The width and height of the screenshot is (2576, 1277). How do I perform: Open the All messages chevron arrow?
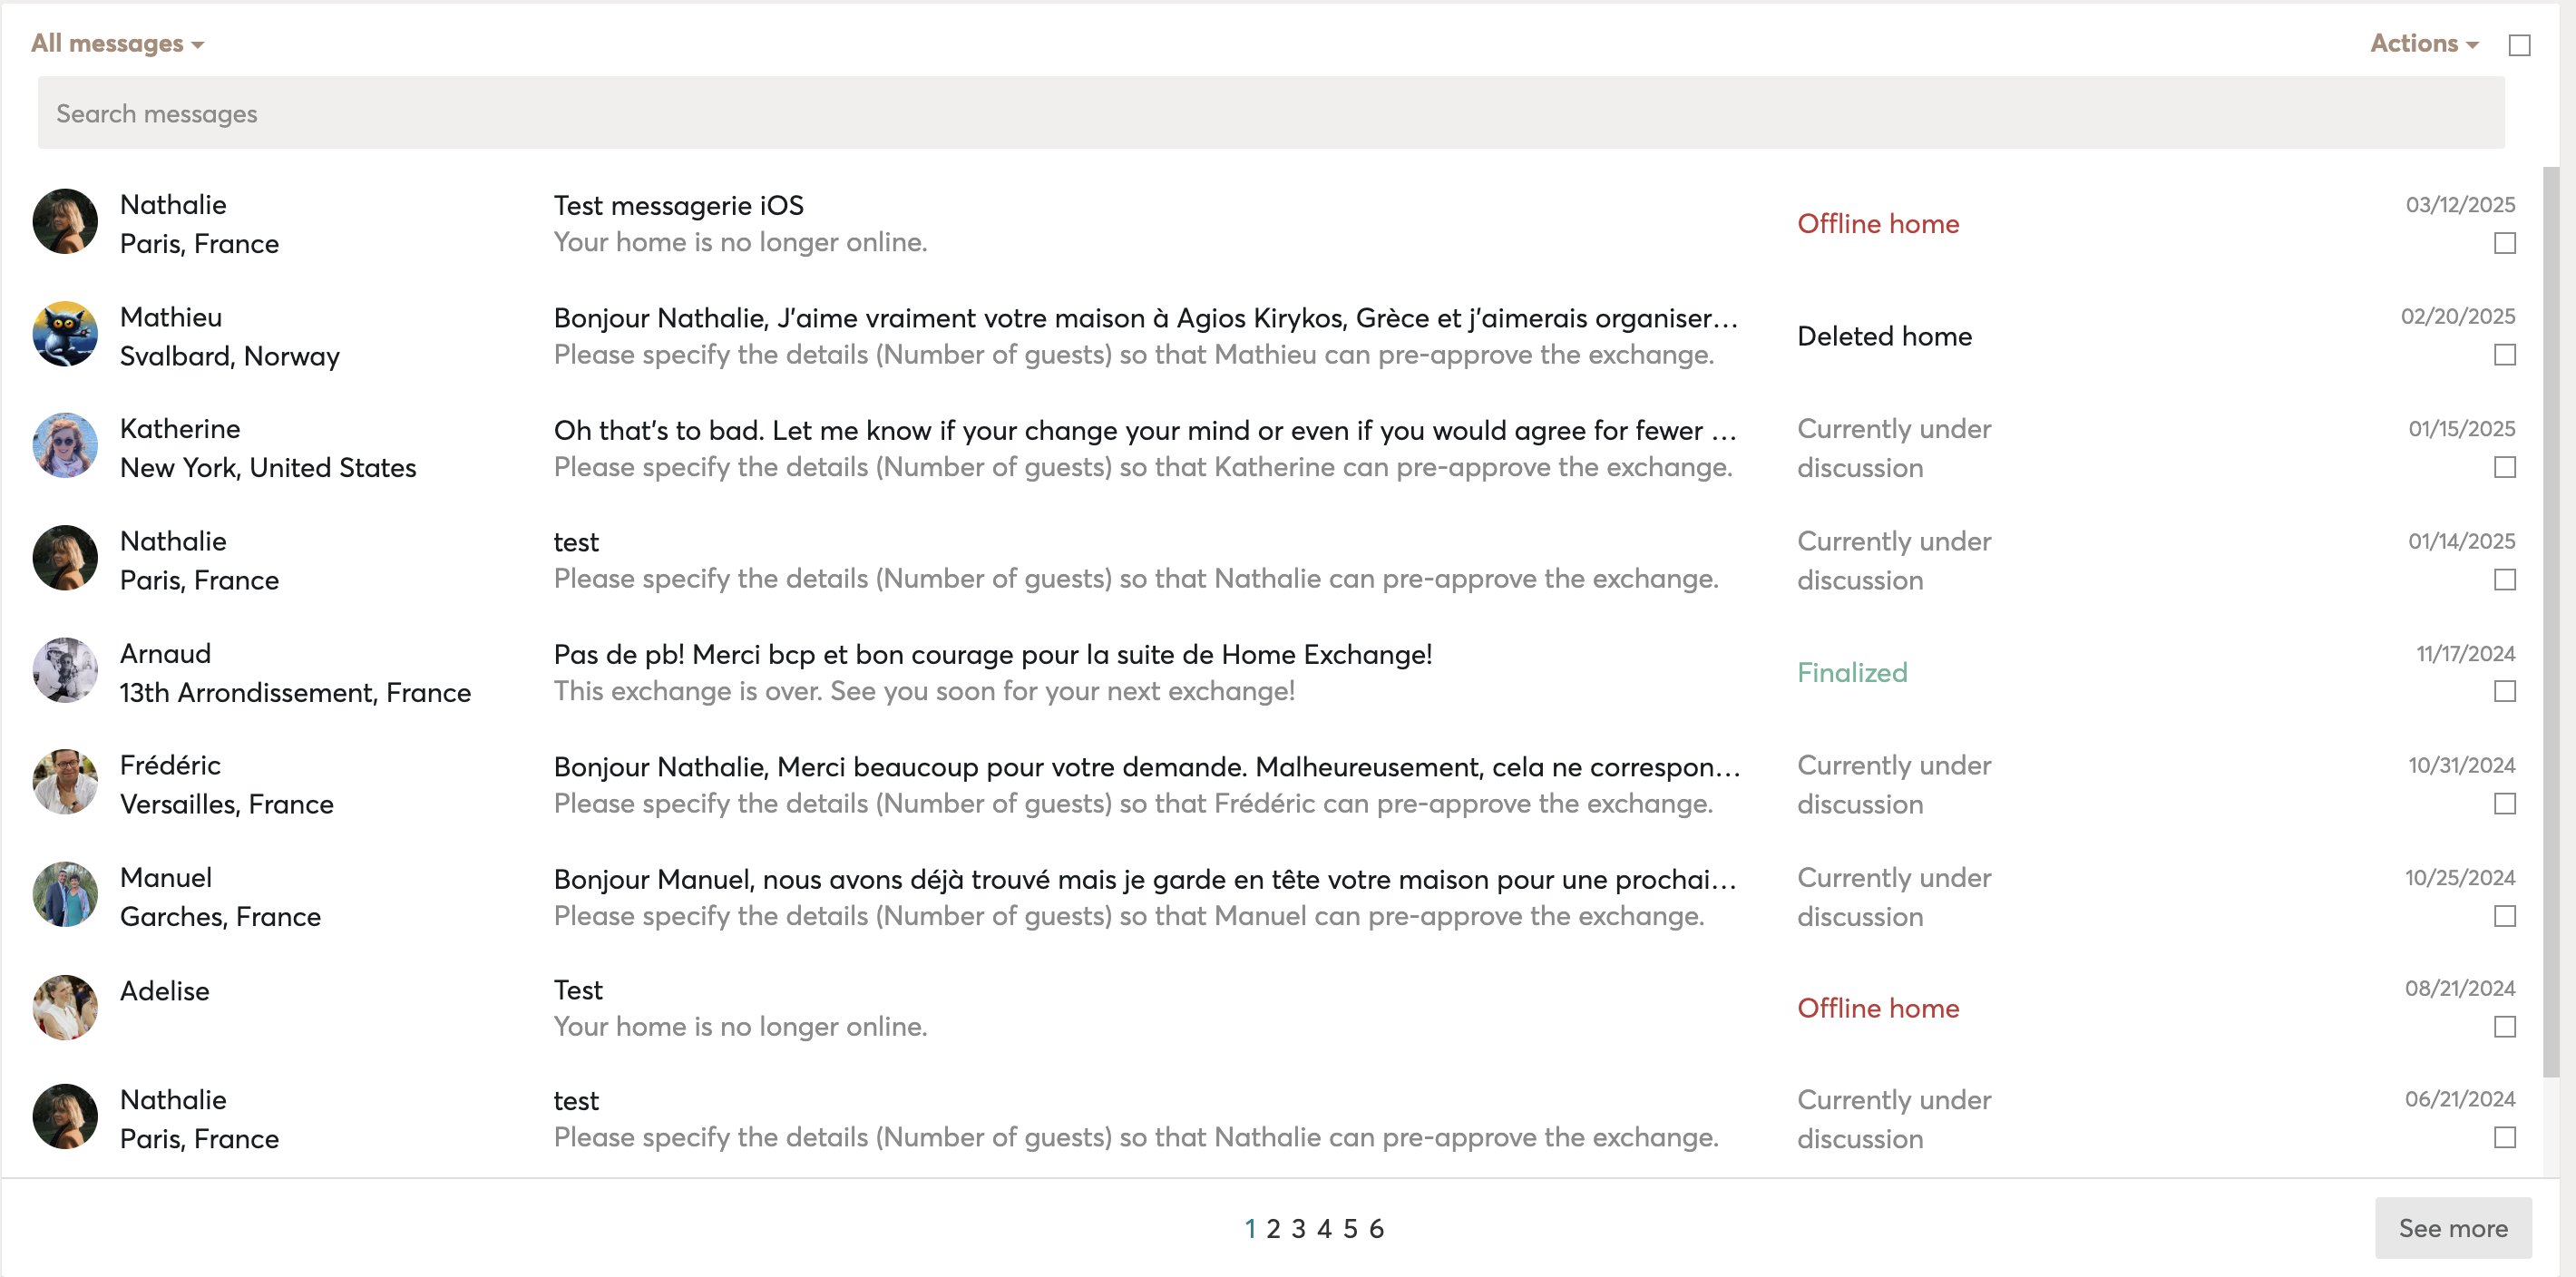(x=199, y=45)
